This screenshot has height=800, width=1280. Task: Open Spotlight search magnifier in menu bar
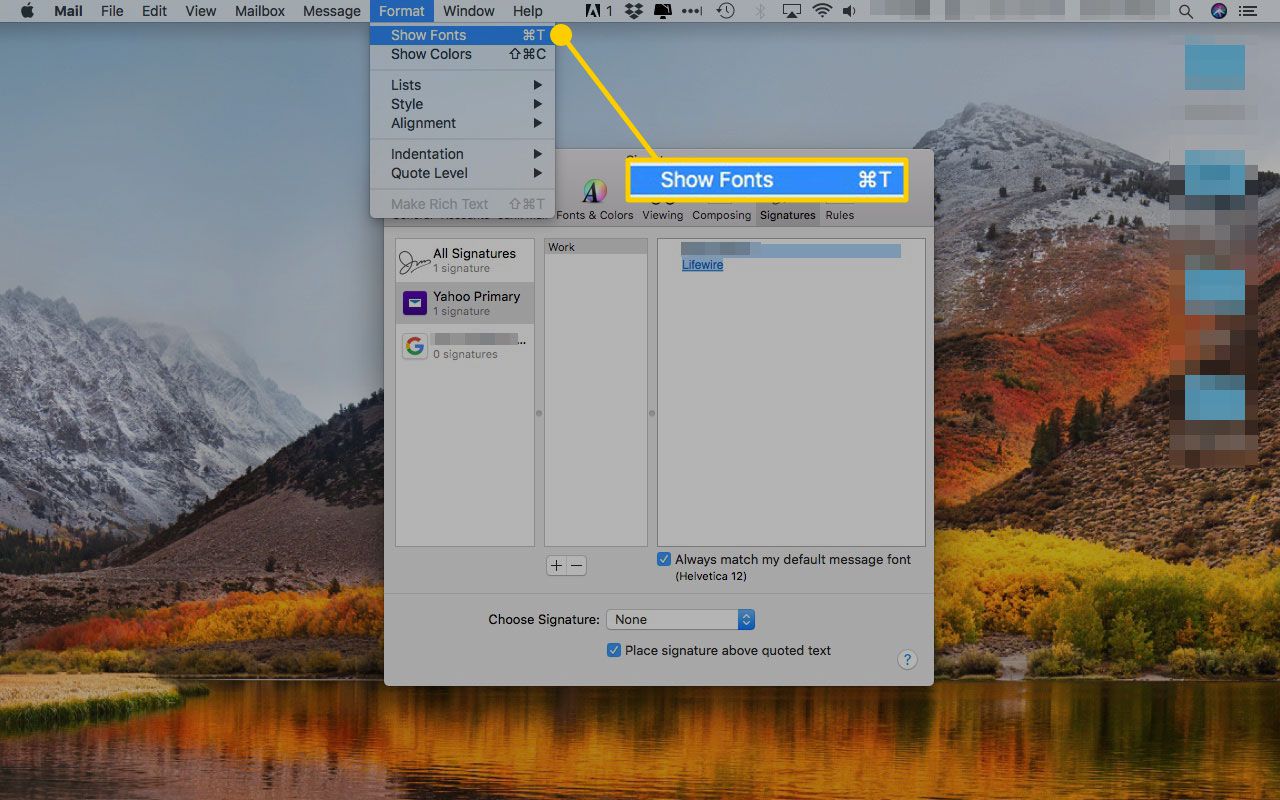tap(1186, 11)
